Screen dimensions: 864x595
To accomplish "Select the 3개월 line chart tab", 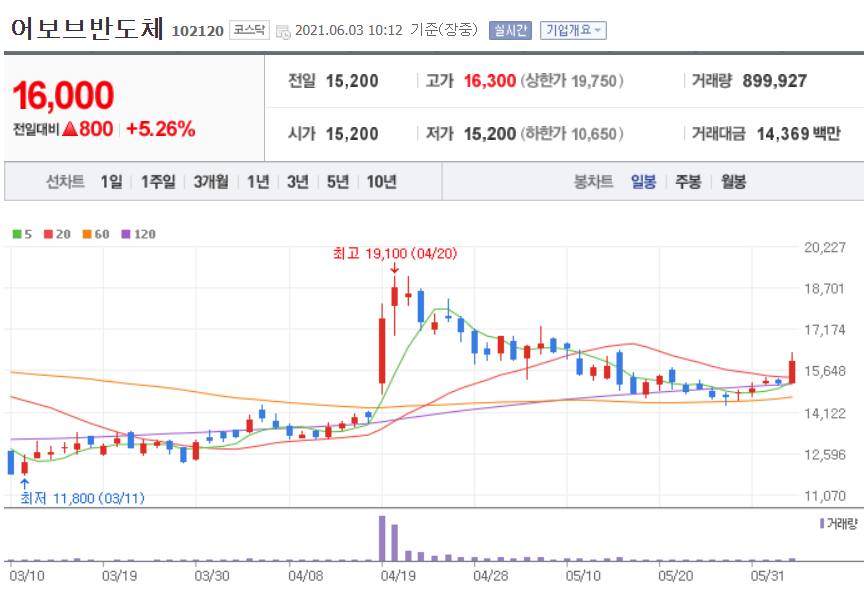I will 211,181.
